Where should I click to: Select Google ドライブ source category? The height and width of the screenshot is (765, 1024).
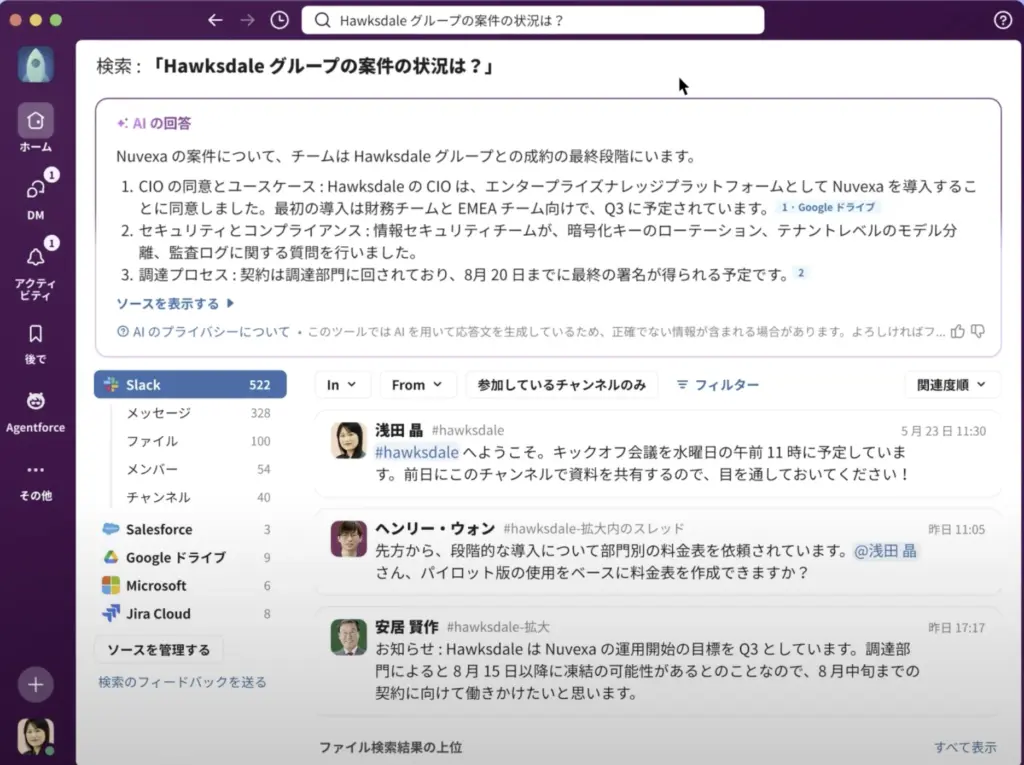175,557
